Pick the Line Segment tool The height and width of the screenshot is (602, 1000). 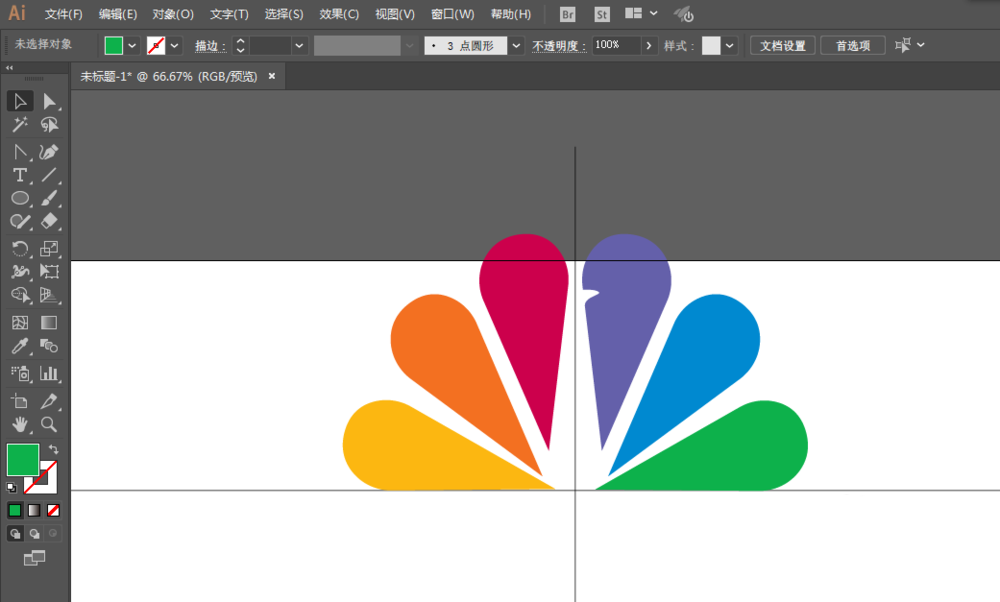pyautogui.click(x=49, y=175)
